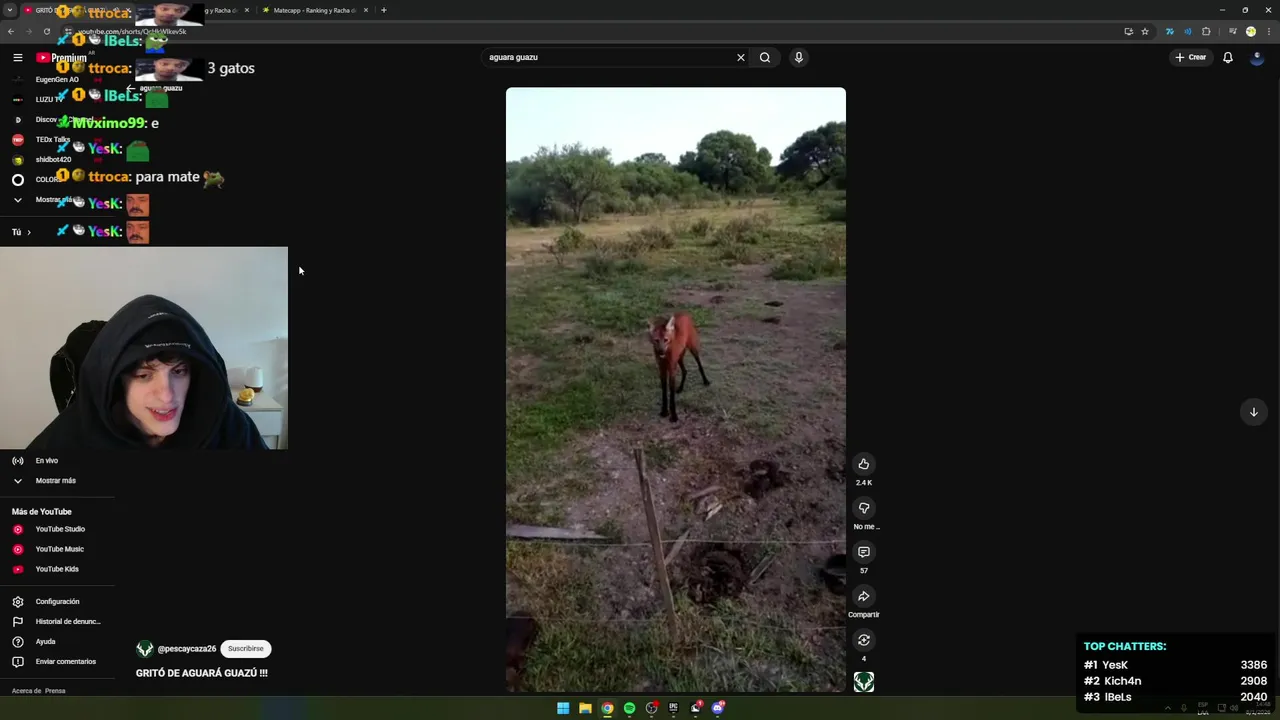Open the Epic Games taskbar icon
This screenshot has height=720, width=1280.
click(x=673, y=708)
